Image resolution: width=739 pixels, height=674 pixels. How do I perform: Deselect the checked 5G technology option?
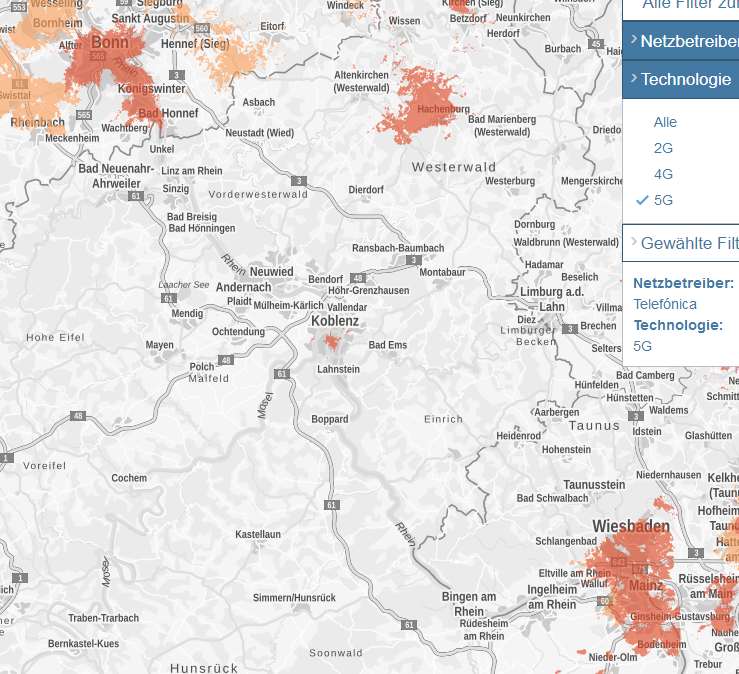(x=663, y=200)
